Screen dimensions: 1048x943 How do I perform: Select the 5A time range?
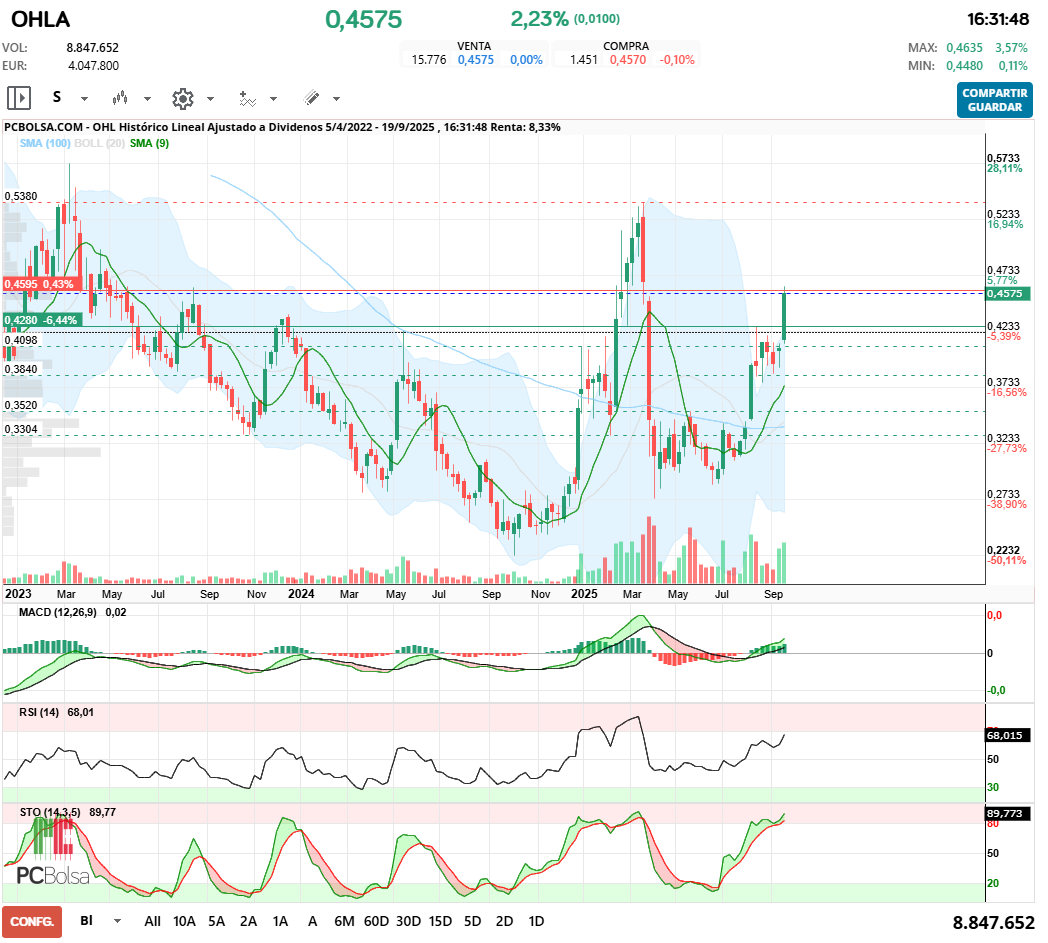pyautogui.click(x=217, y=921)
